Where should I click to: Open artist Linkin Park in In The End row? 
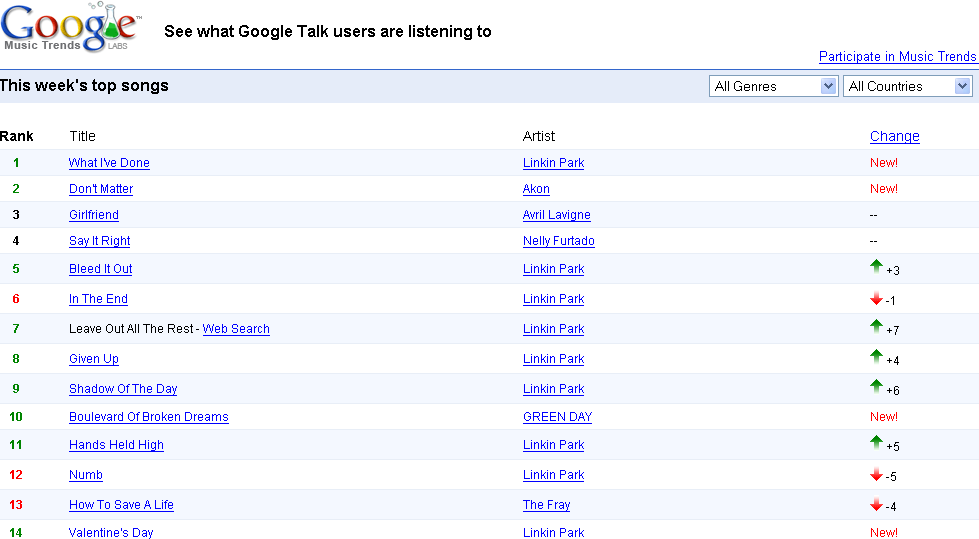click(x=553, y=299)
